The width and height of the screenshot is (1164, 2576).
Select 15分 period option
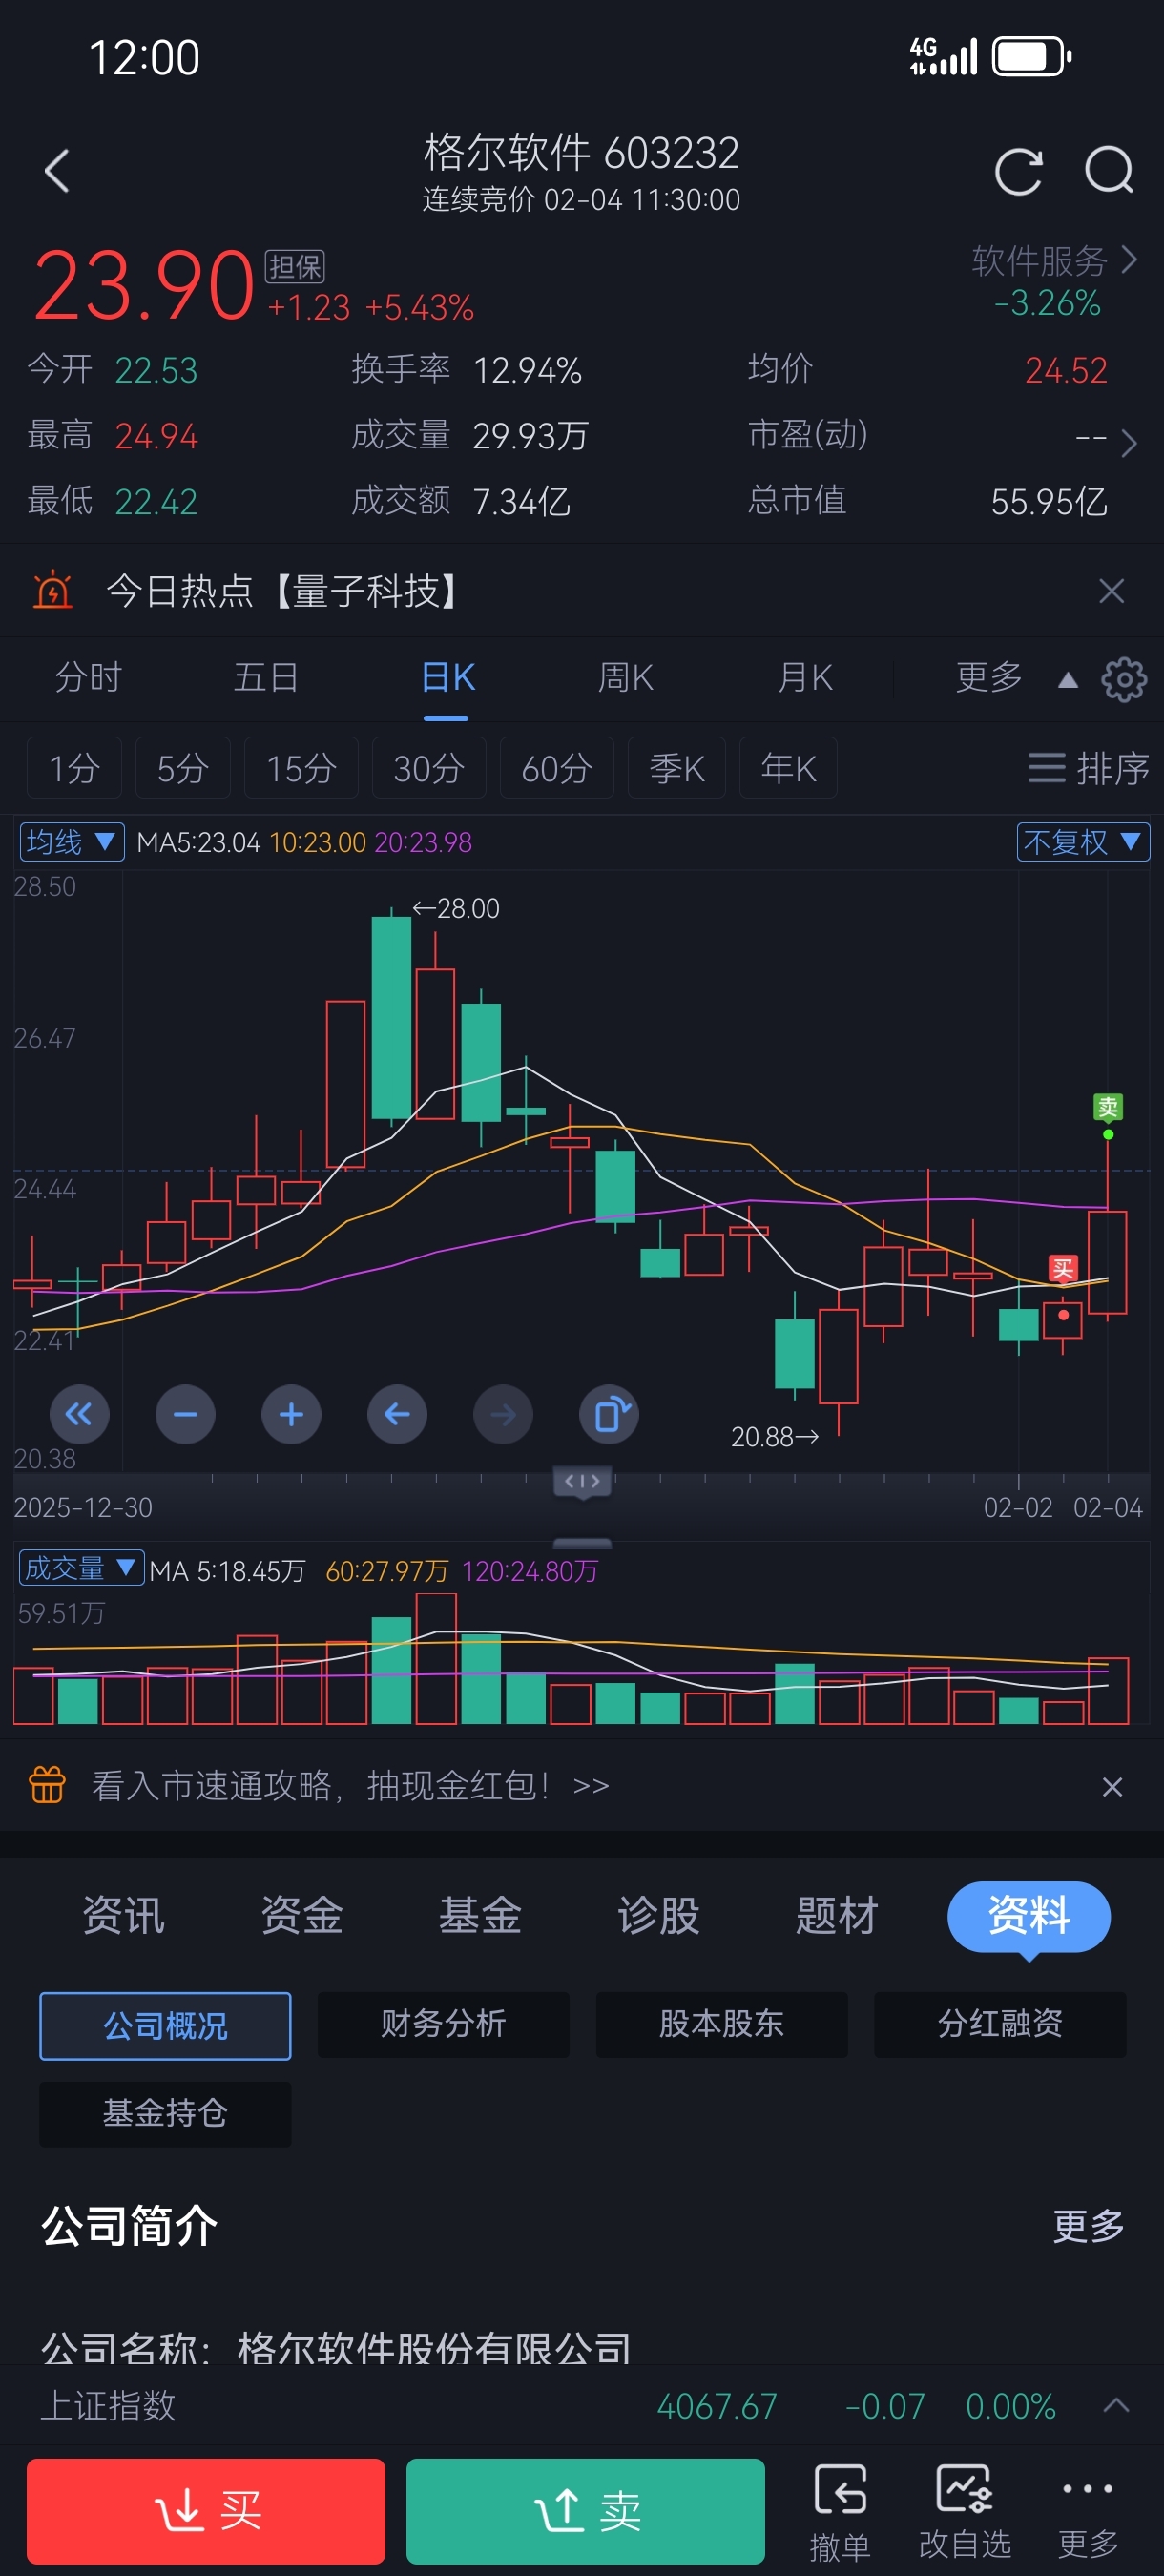[301, 768]
